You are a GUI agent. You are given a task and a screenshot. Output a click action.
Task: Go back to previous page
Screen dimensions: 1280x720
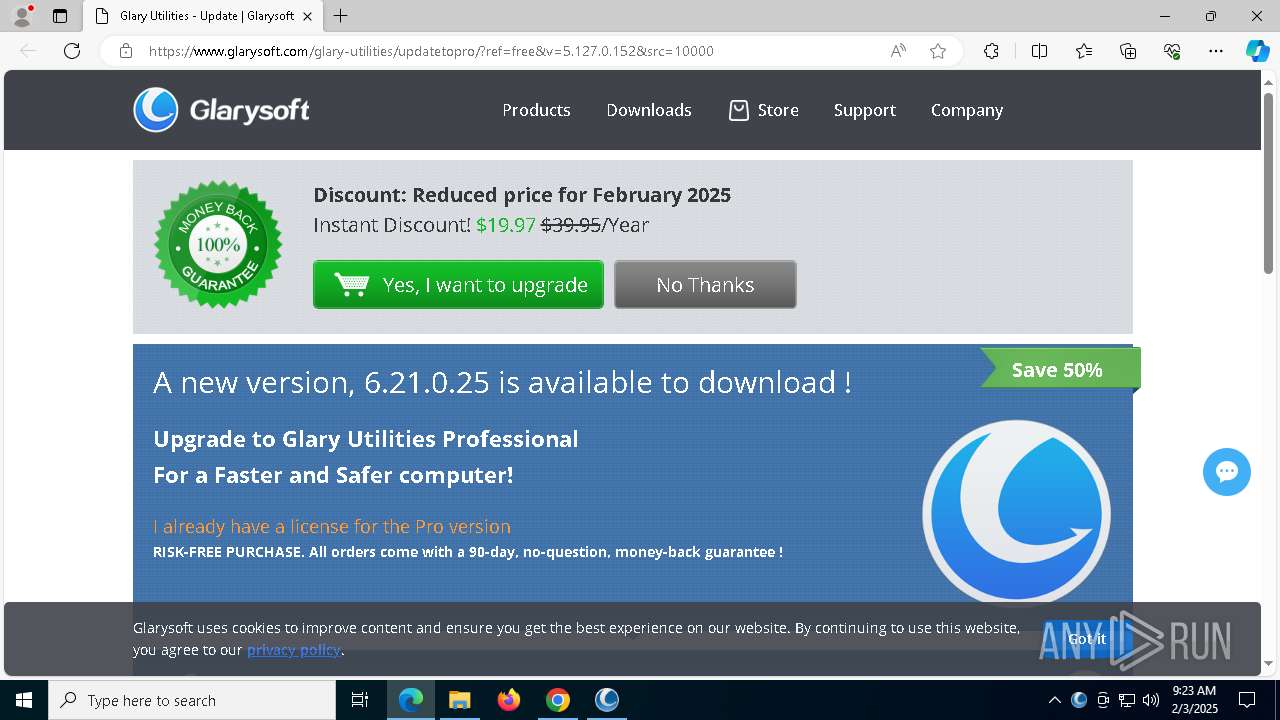point(28,51)
